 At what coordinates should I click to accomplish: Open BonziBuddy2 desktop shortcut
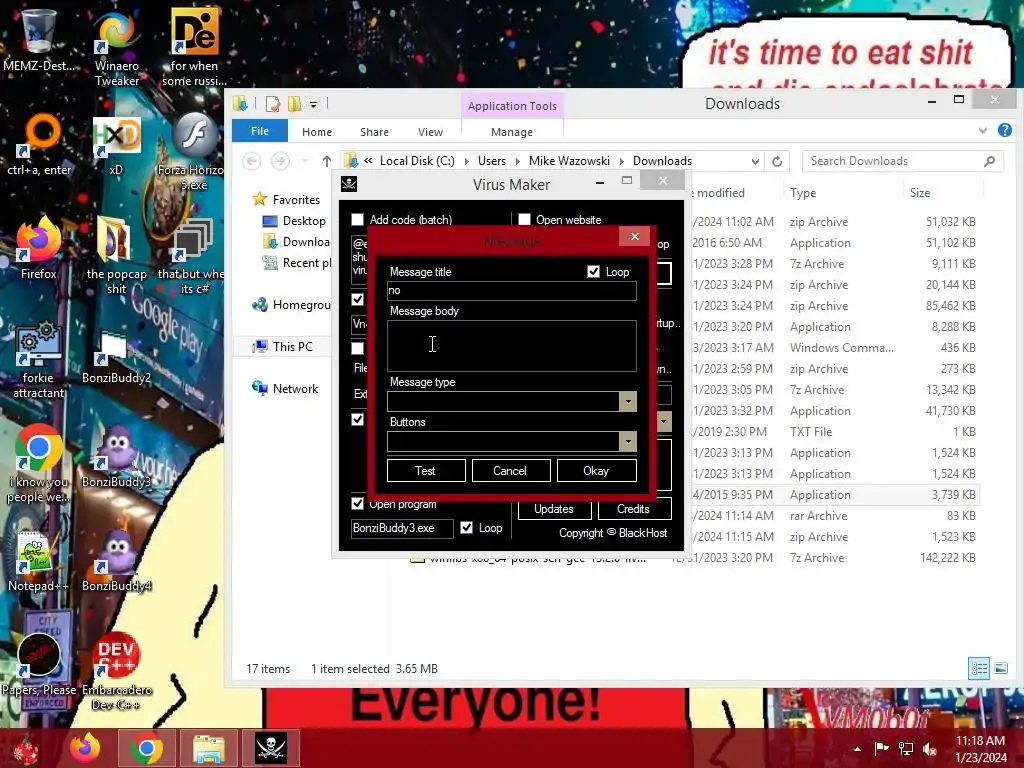116,356
